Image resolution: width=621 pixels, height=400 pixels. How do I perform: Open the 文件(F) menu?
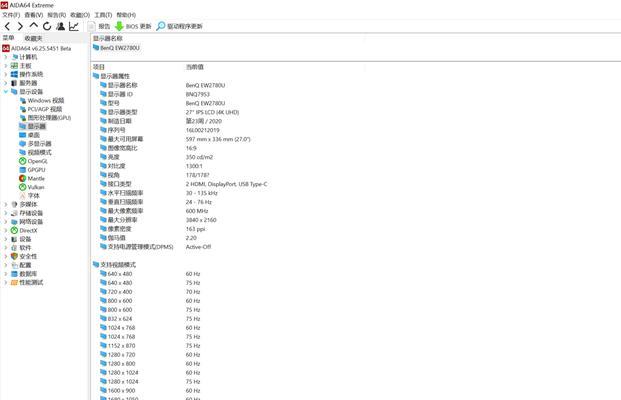11,15
